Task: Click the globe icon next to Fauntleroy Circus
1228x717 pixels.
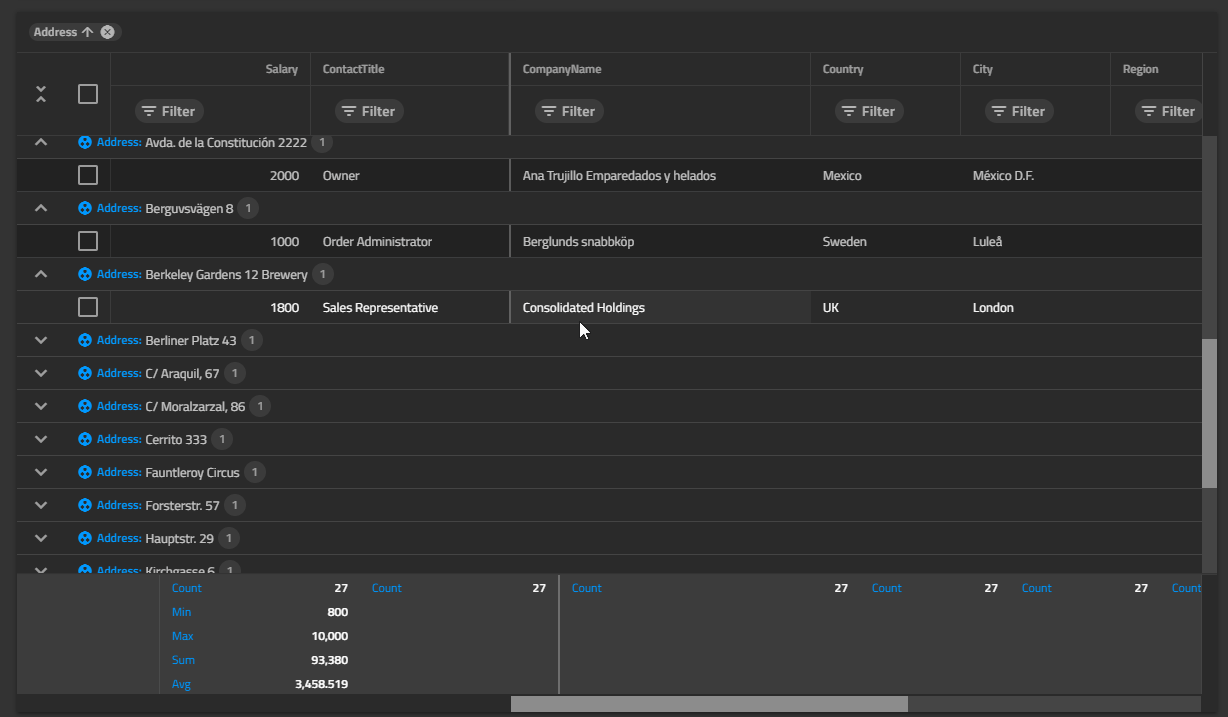Action: click(x=84, y=472)
